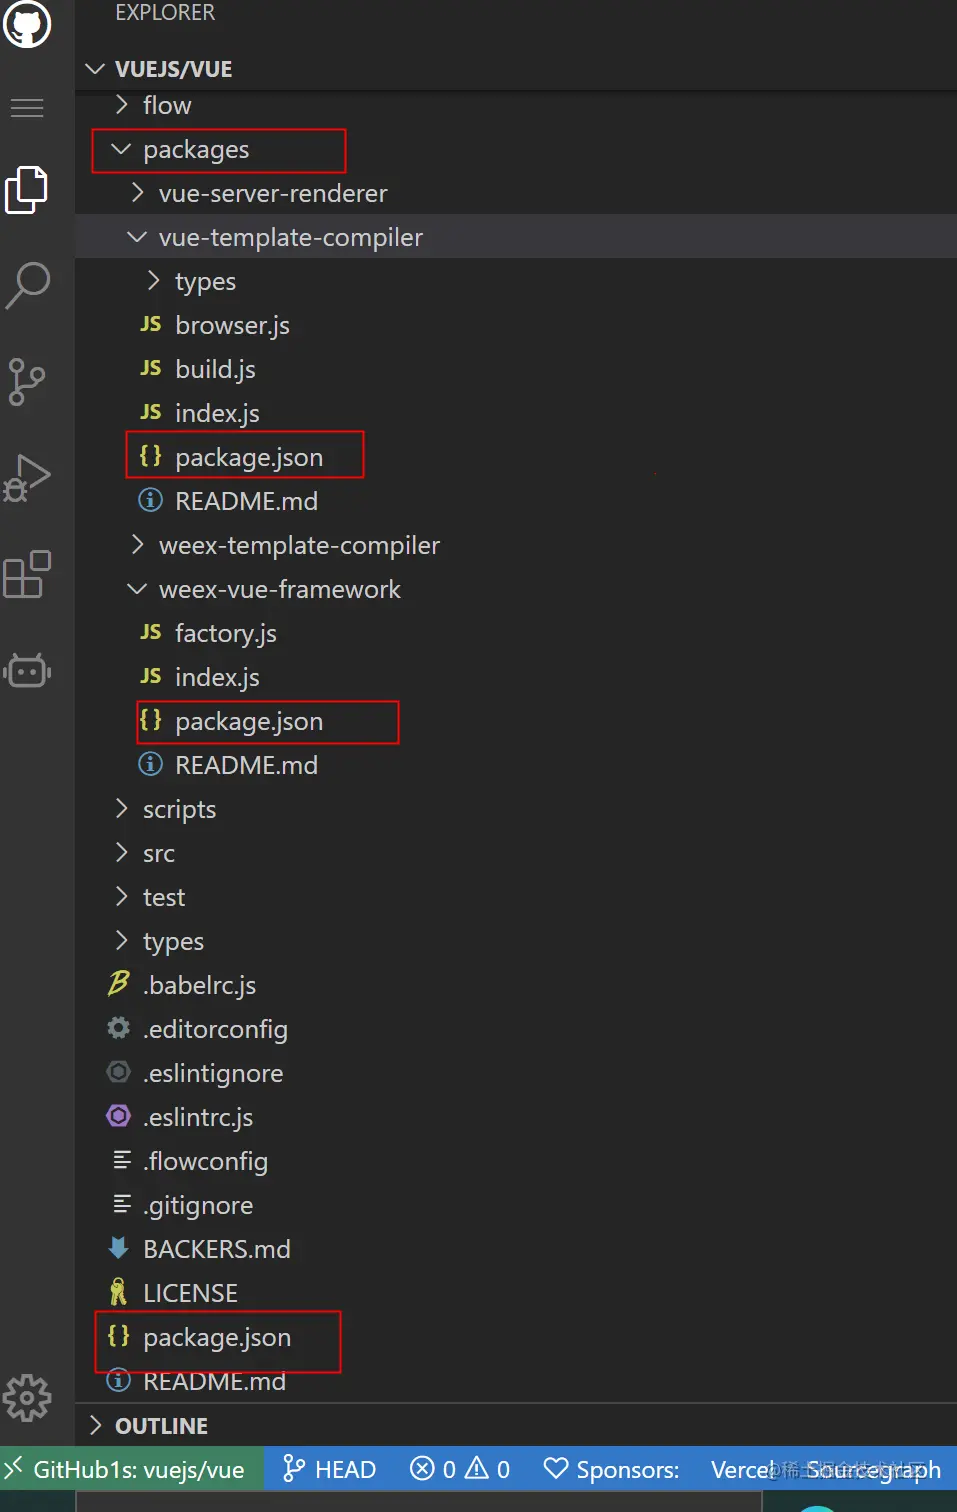The image size is (957, 1512).
Task: Open index.js in weex-vue-framework
Action: 516,677
